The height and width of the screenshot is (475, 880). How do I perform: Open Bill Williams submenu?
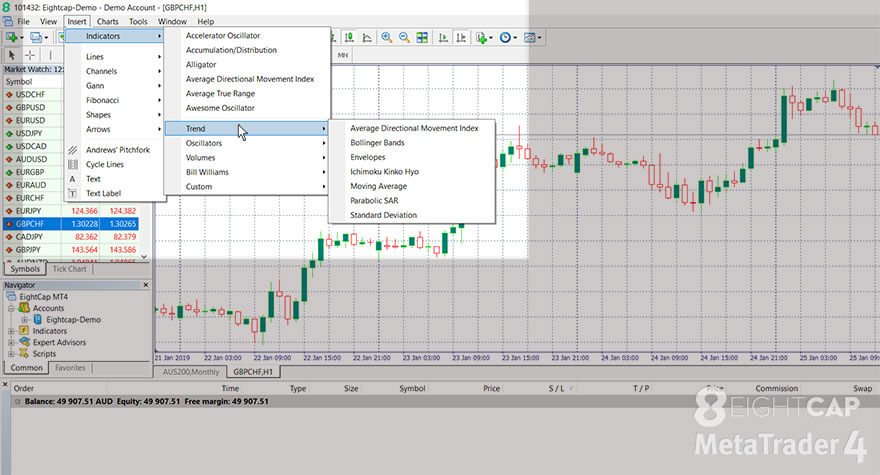[x=247, y=172]
